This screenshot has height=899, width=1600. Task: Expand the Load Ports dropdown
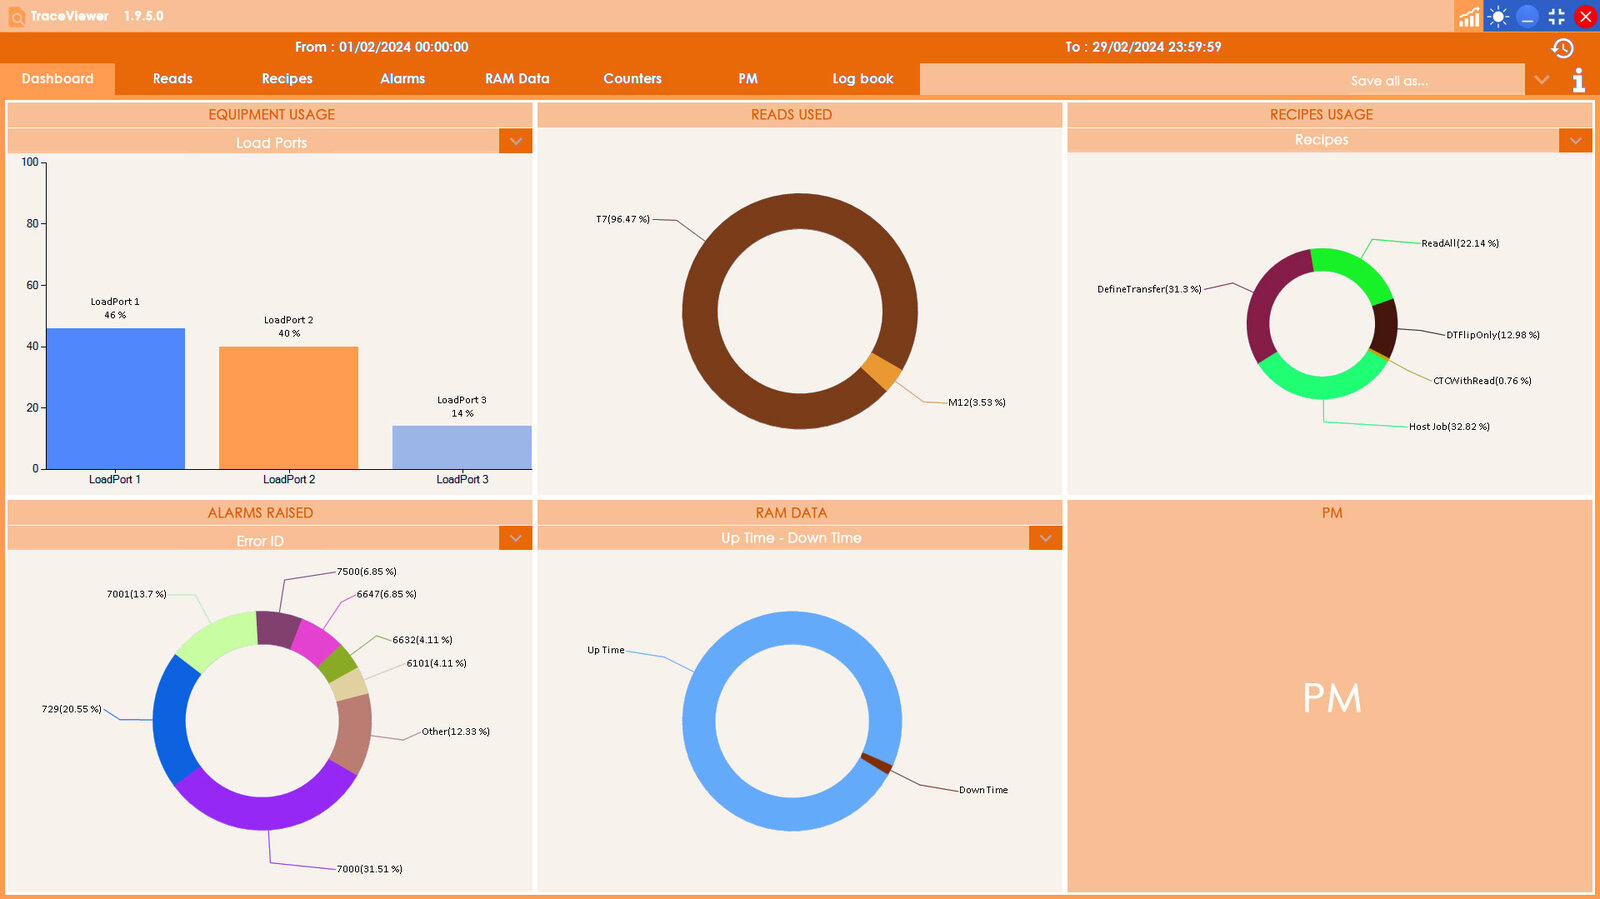pyautogui.click(x=515, y=142)
